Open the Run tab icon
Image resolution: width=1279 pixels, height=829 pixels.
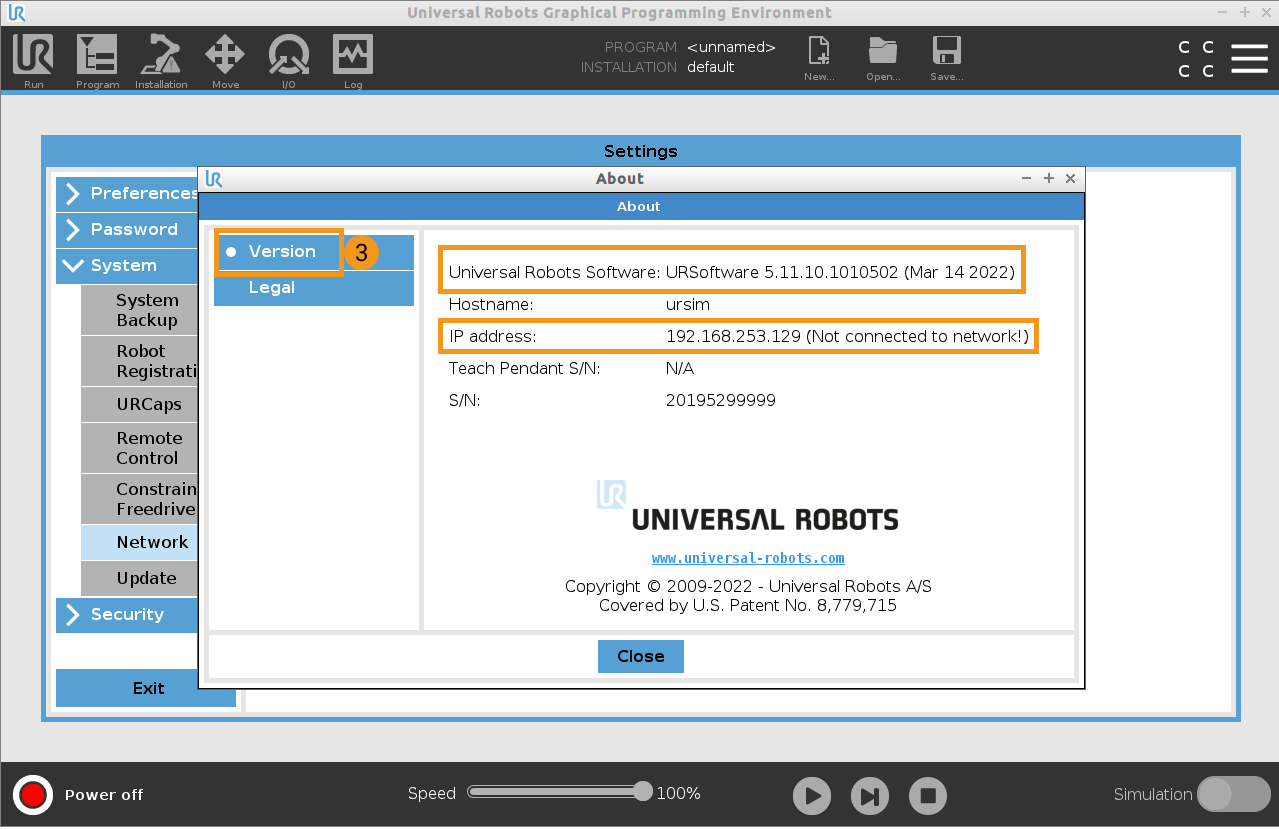(33, 56)
